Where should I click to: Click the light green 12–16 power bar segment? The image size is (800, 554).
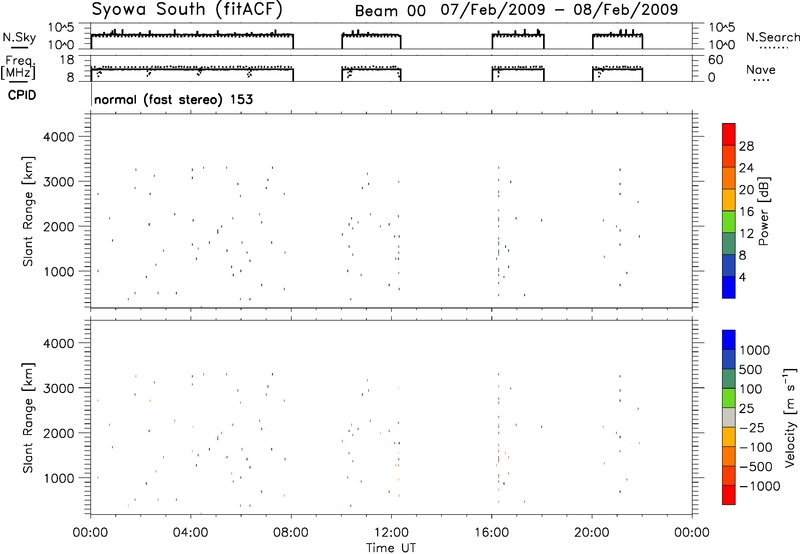729,222
